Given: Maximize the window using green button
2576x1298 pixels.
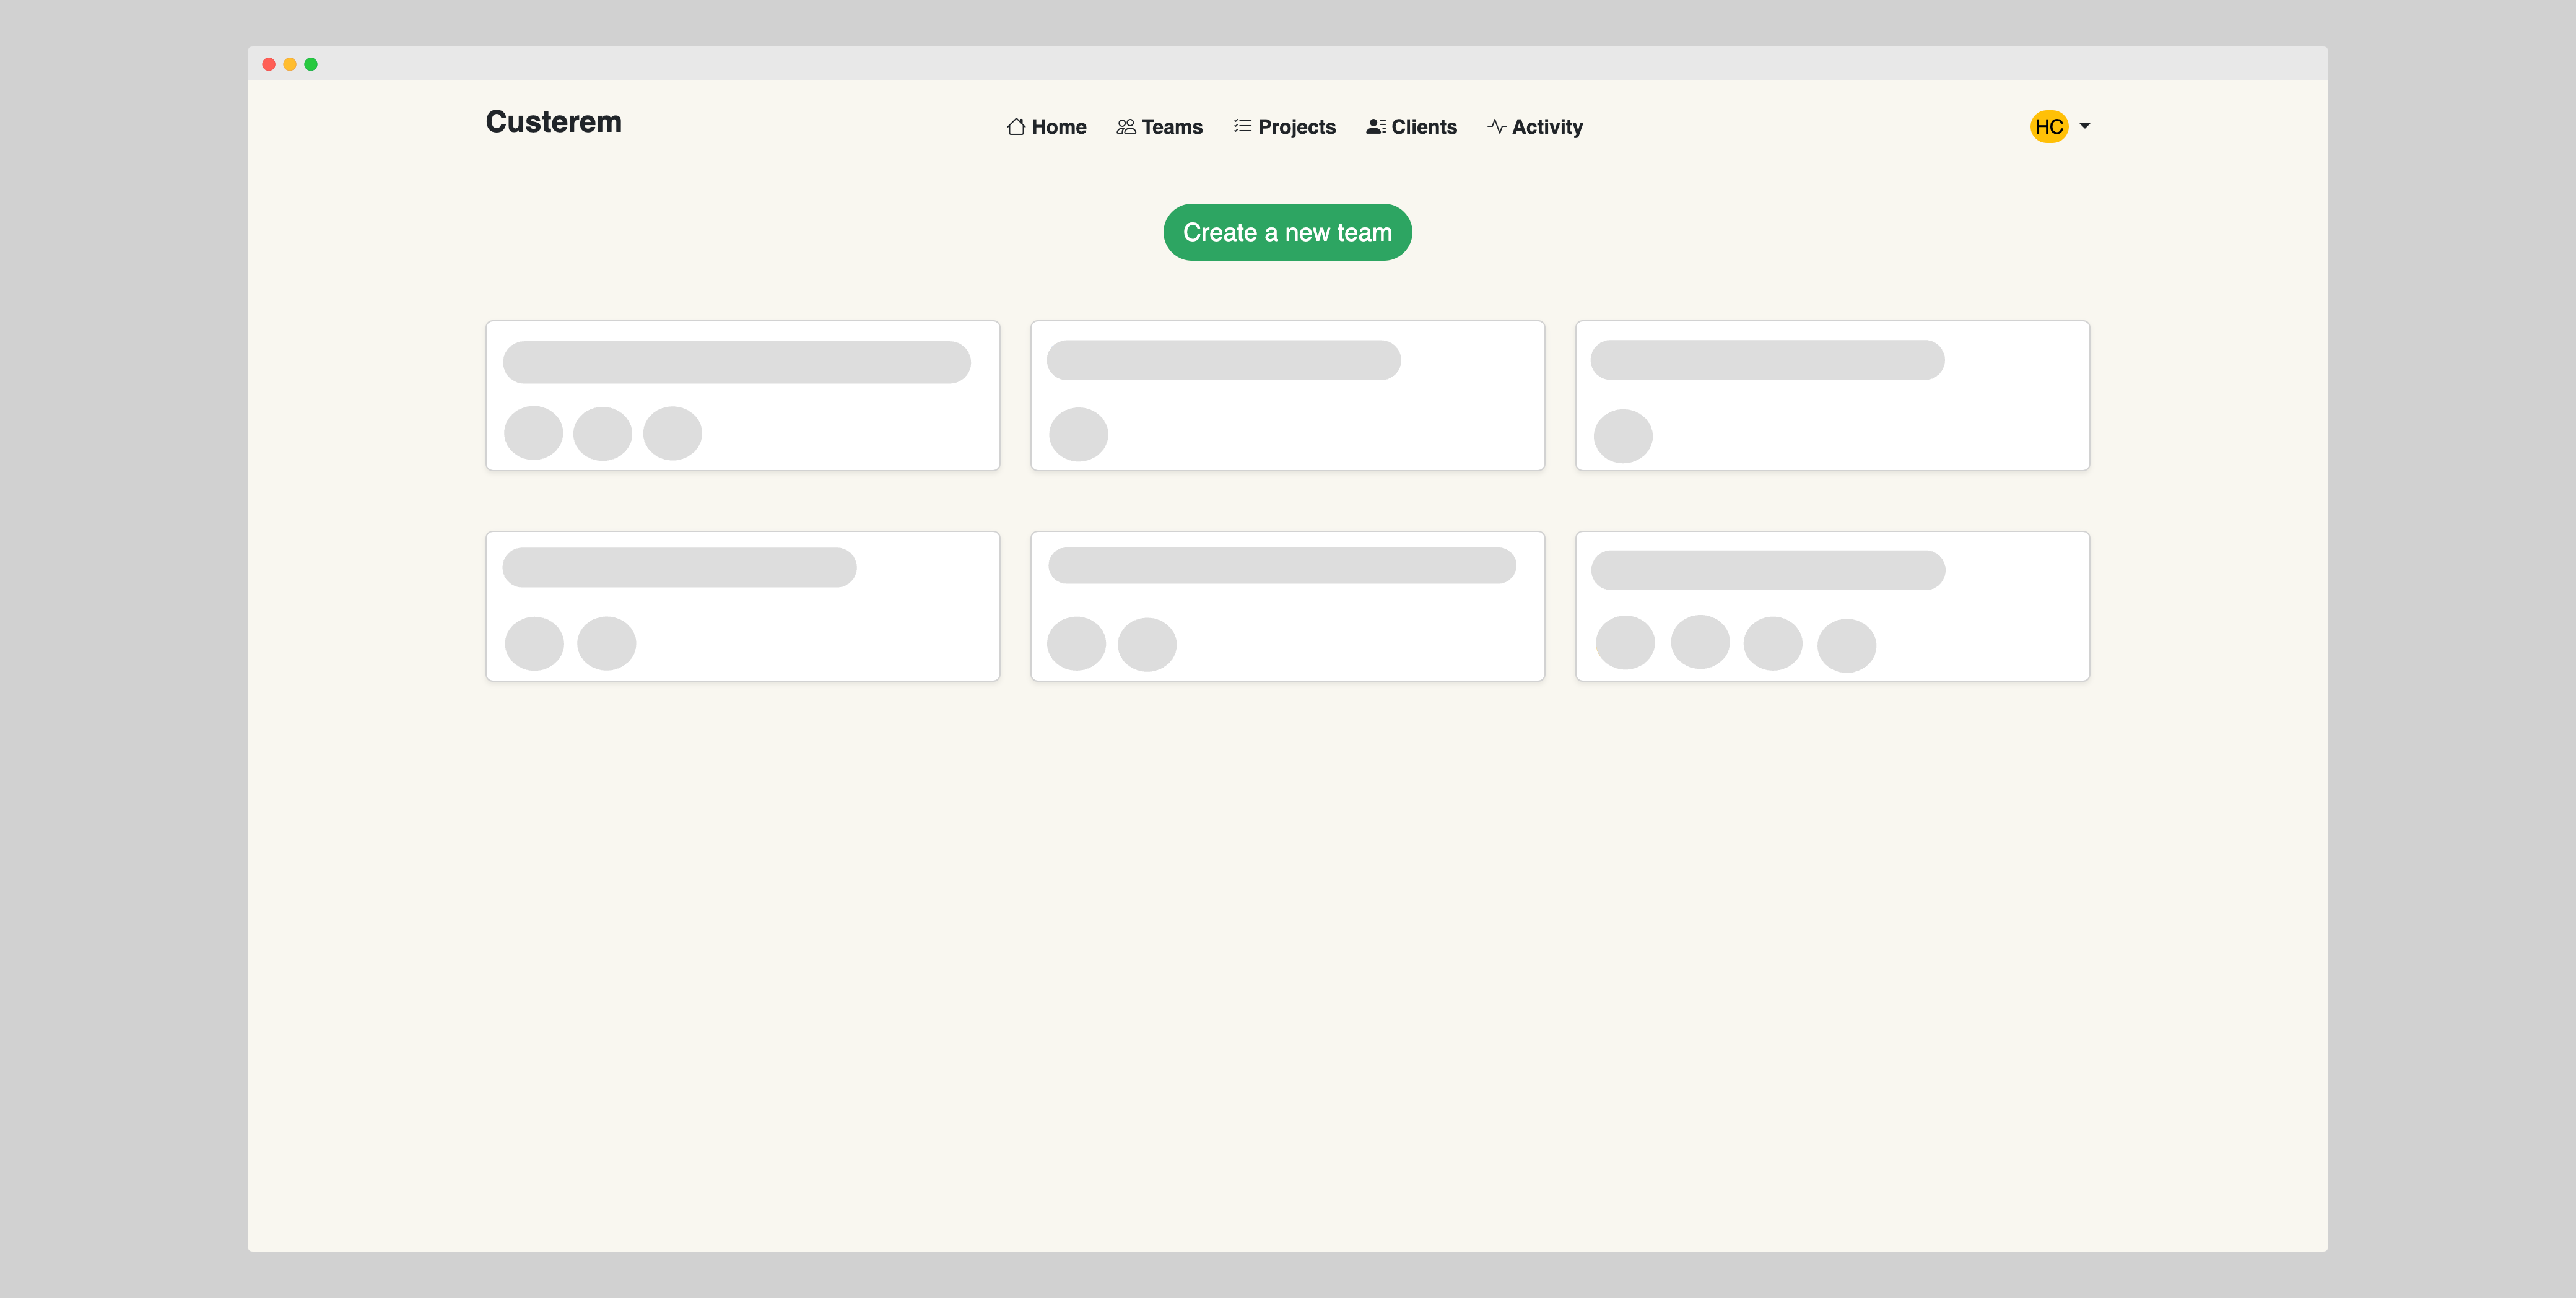Looking at the screenshot, I should (311, 64).
